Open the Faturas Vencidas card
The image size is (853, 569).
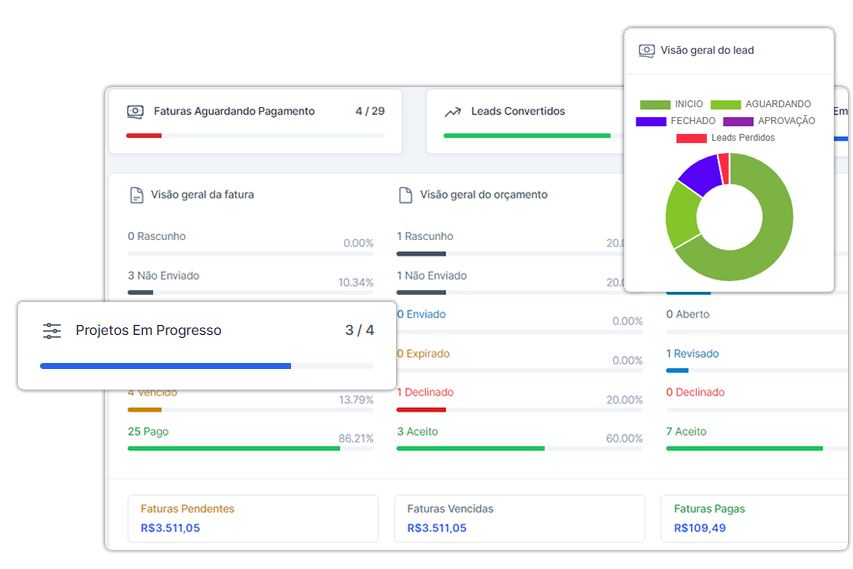[x=520, y=518]
